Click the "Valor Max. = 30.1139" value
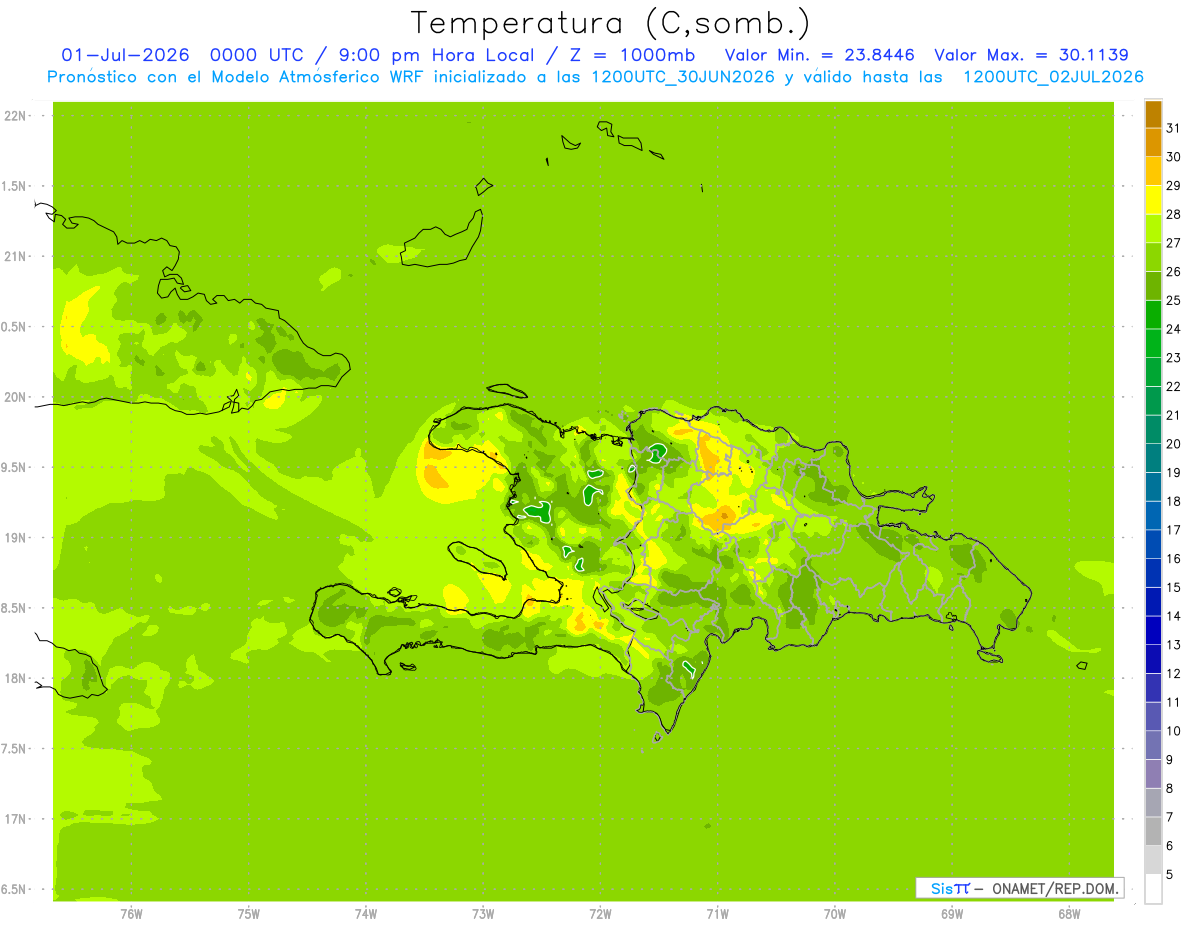Image resolution: width=1200 pixels, height=927 pixels. [x=1031, y=55]
